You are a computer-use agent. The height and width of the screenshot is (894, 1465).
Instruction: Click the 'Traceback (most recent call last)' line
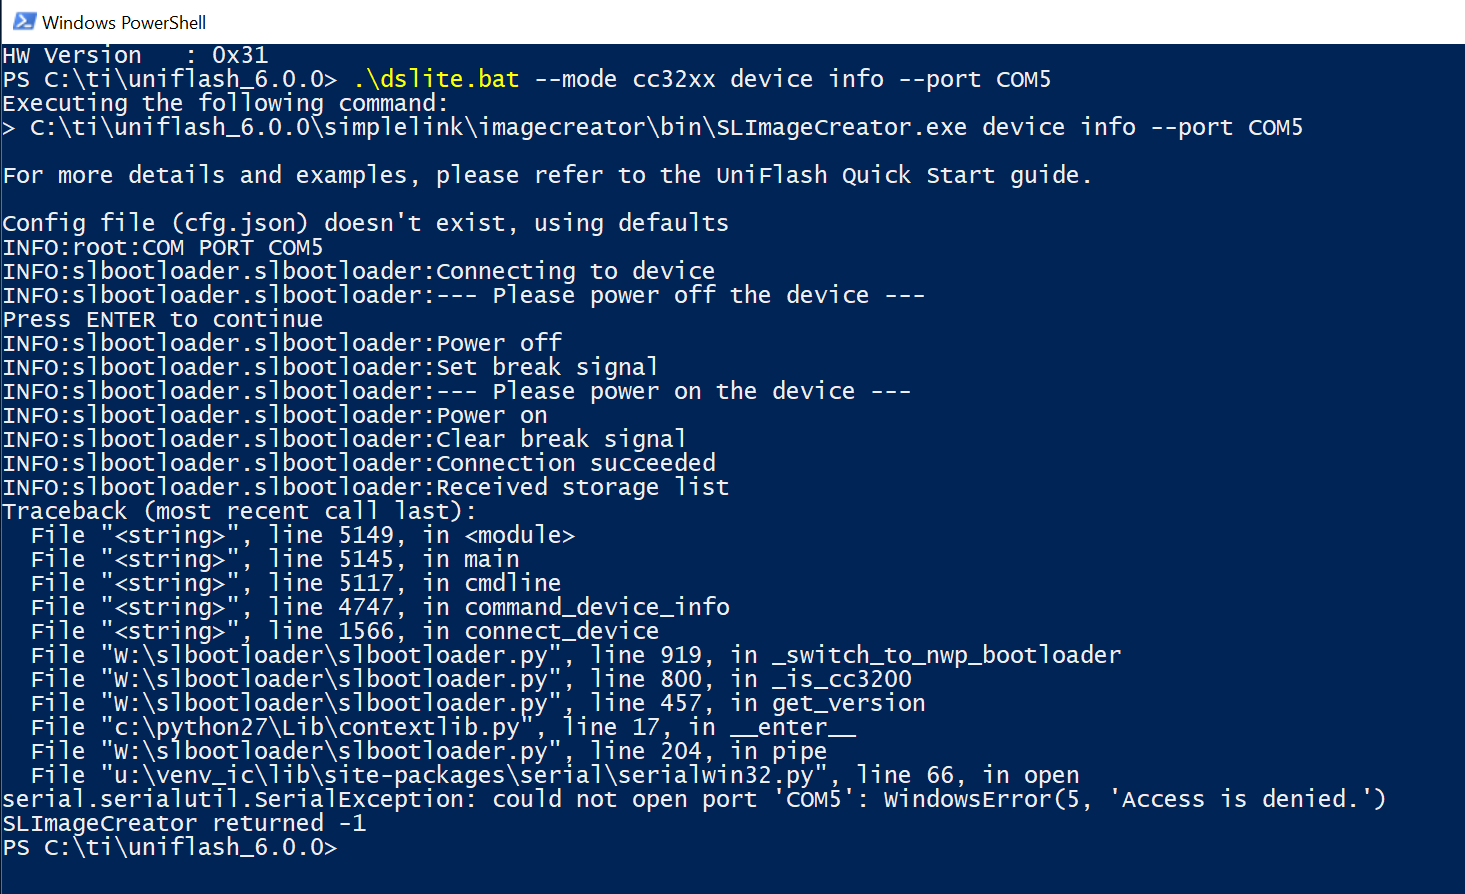(240, 511)
